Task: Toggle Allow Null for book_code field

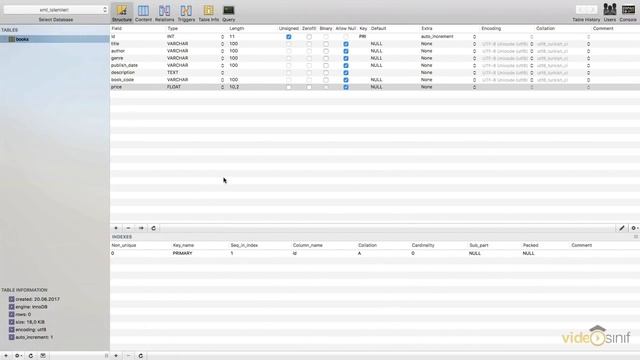Action: pos(346,80)
